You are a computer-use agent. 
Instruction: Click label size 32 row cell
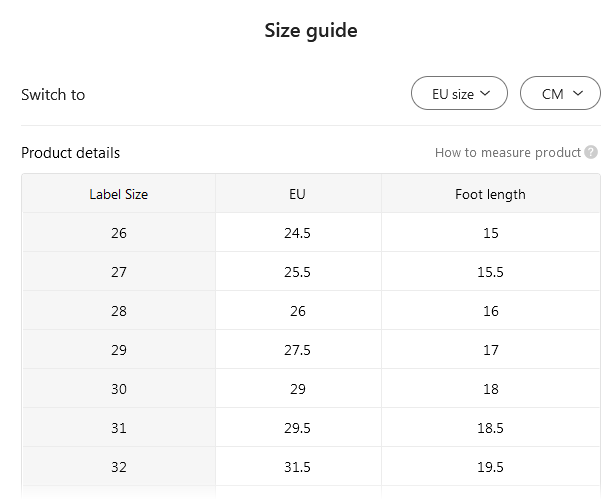[x=119, y=467]
